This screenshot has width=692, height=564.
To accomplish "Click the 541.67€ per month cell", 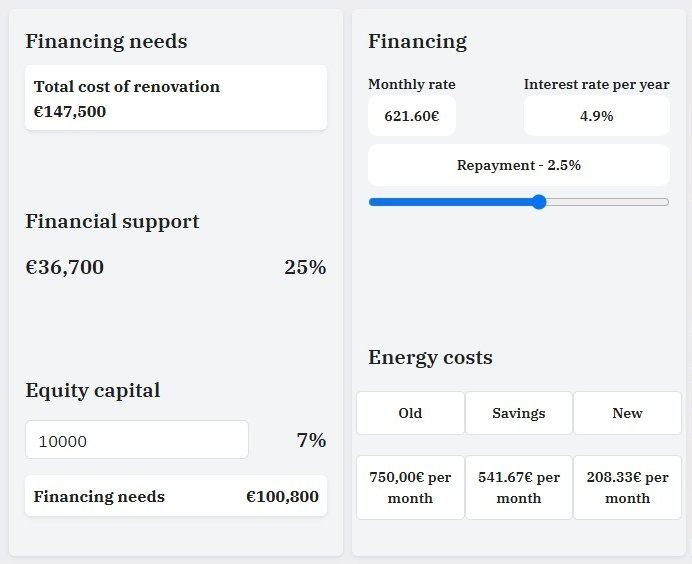I will [519, 488].
